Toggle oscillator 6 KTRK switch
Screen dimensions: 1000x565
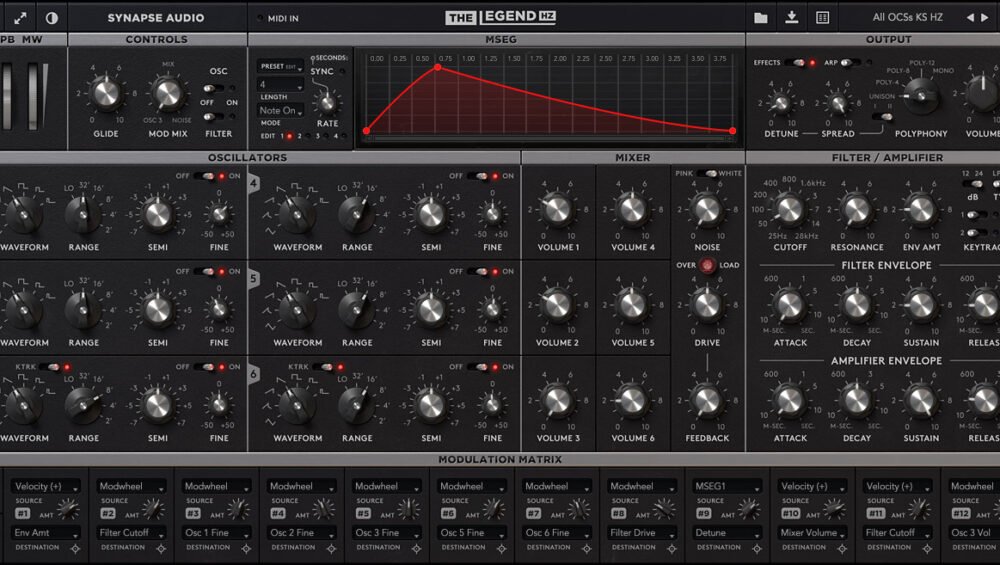[x=324, y=367]
